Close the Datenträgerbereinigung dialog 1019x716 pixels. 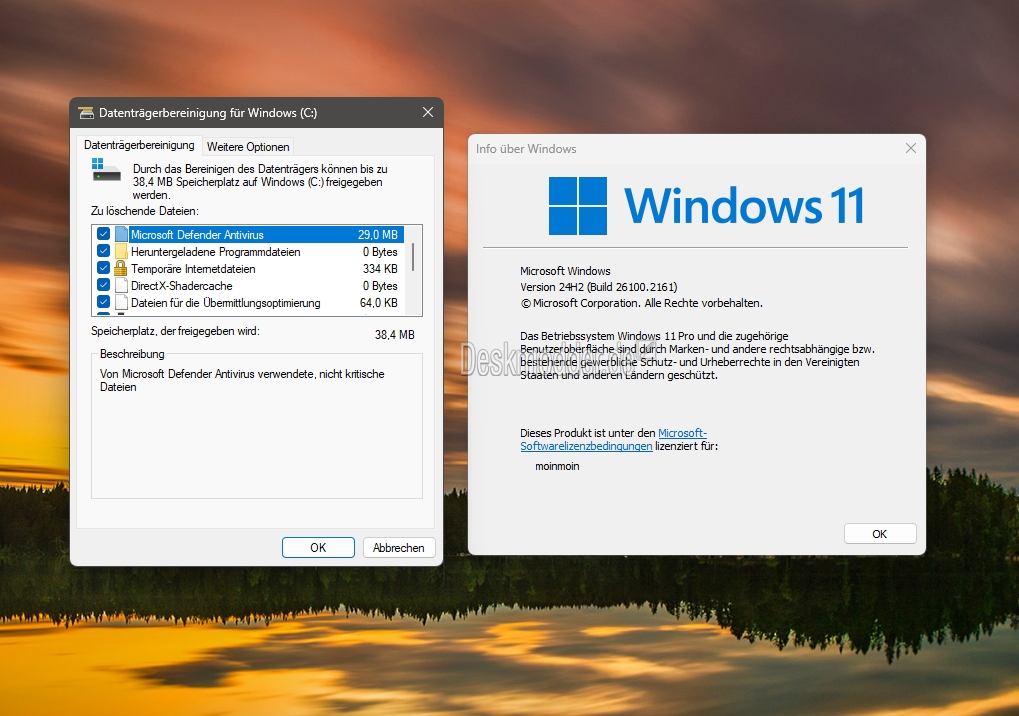click(x=428, y=112)
